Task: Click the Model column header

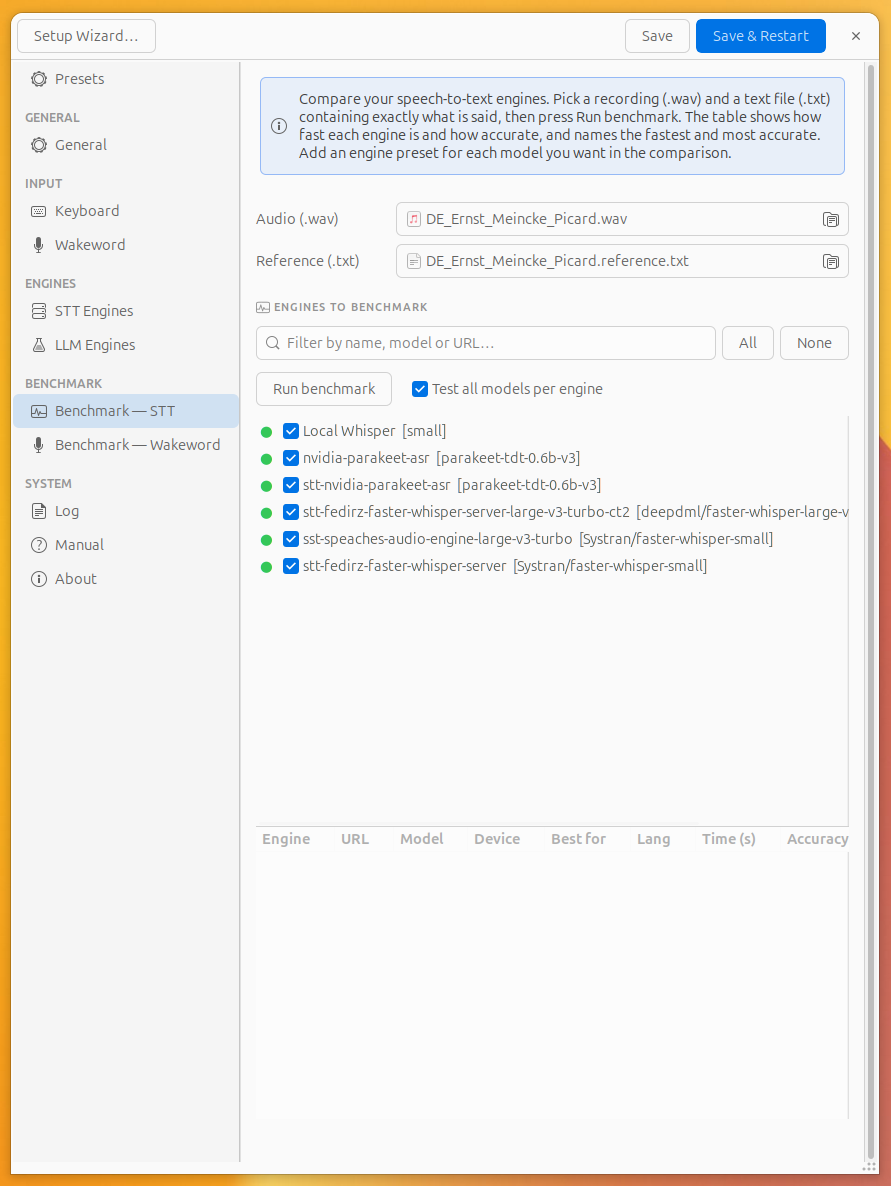Action: pos(421,839)
